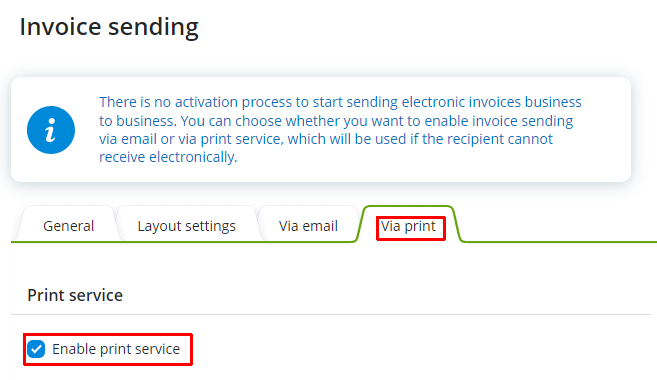Click the blue information icon
The image size is (657, 380).
[51, 130]
